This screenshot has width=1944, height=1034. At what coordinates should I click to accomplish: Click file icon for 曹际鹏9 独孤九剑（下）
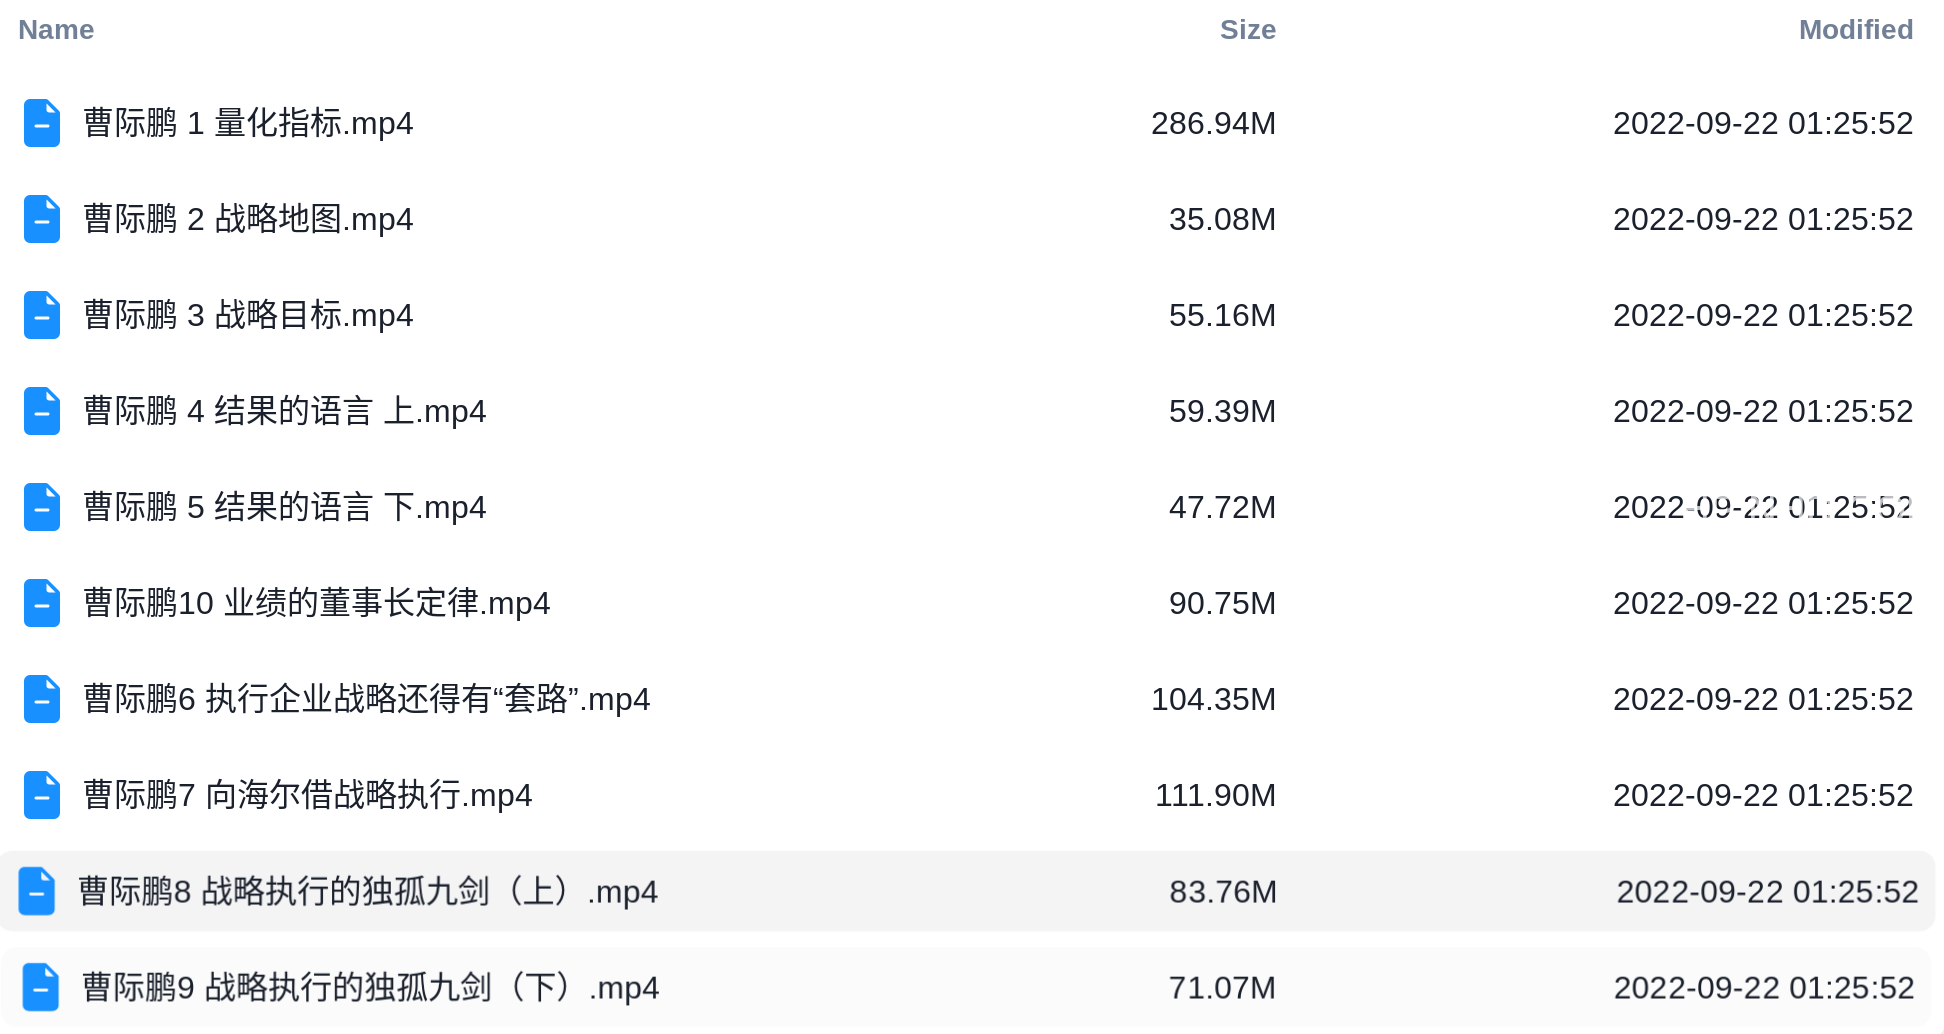[41, 987]
